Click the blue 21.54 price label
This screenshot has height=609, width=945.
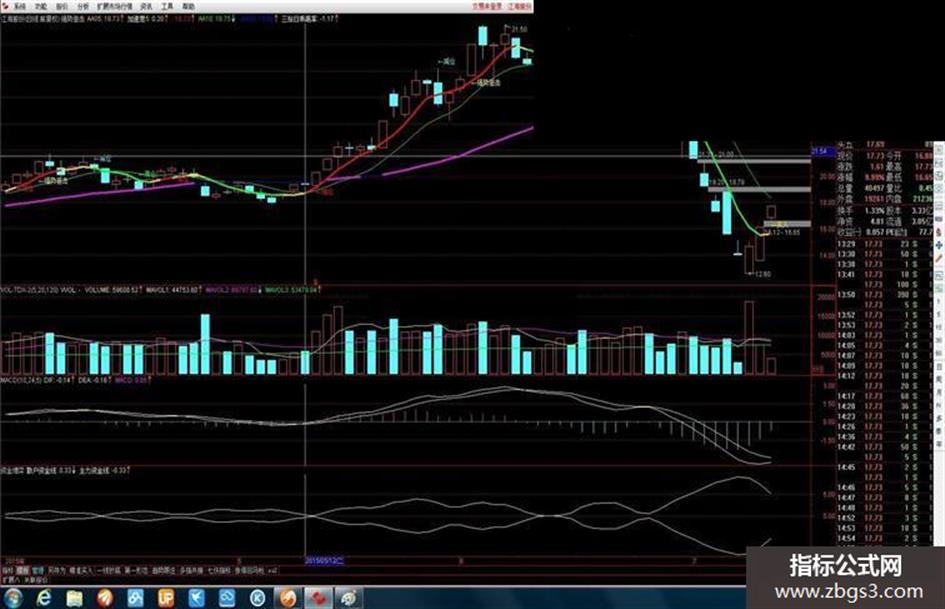click(820, 151)
